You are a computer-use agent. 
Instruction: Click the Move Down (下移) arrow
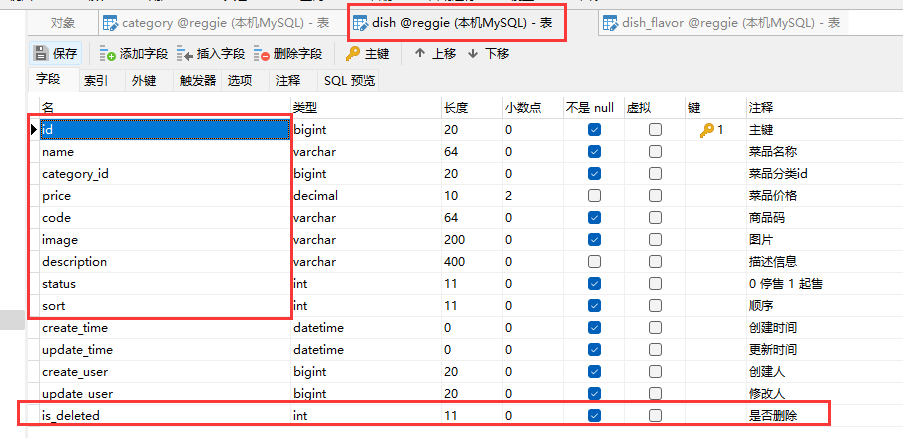[473, 54]
